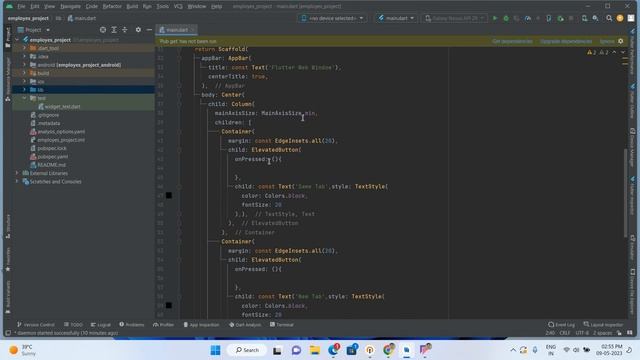This screenshot has height=360, width=640.
Task: Open Project panel gear settings
Action: click(138, 30)
